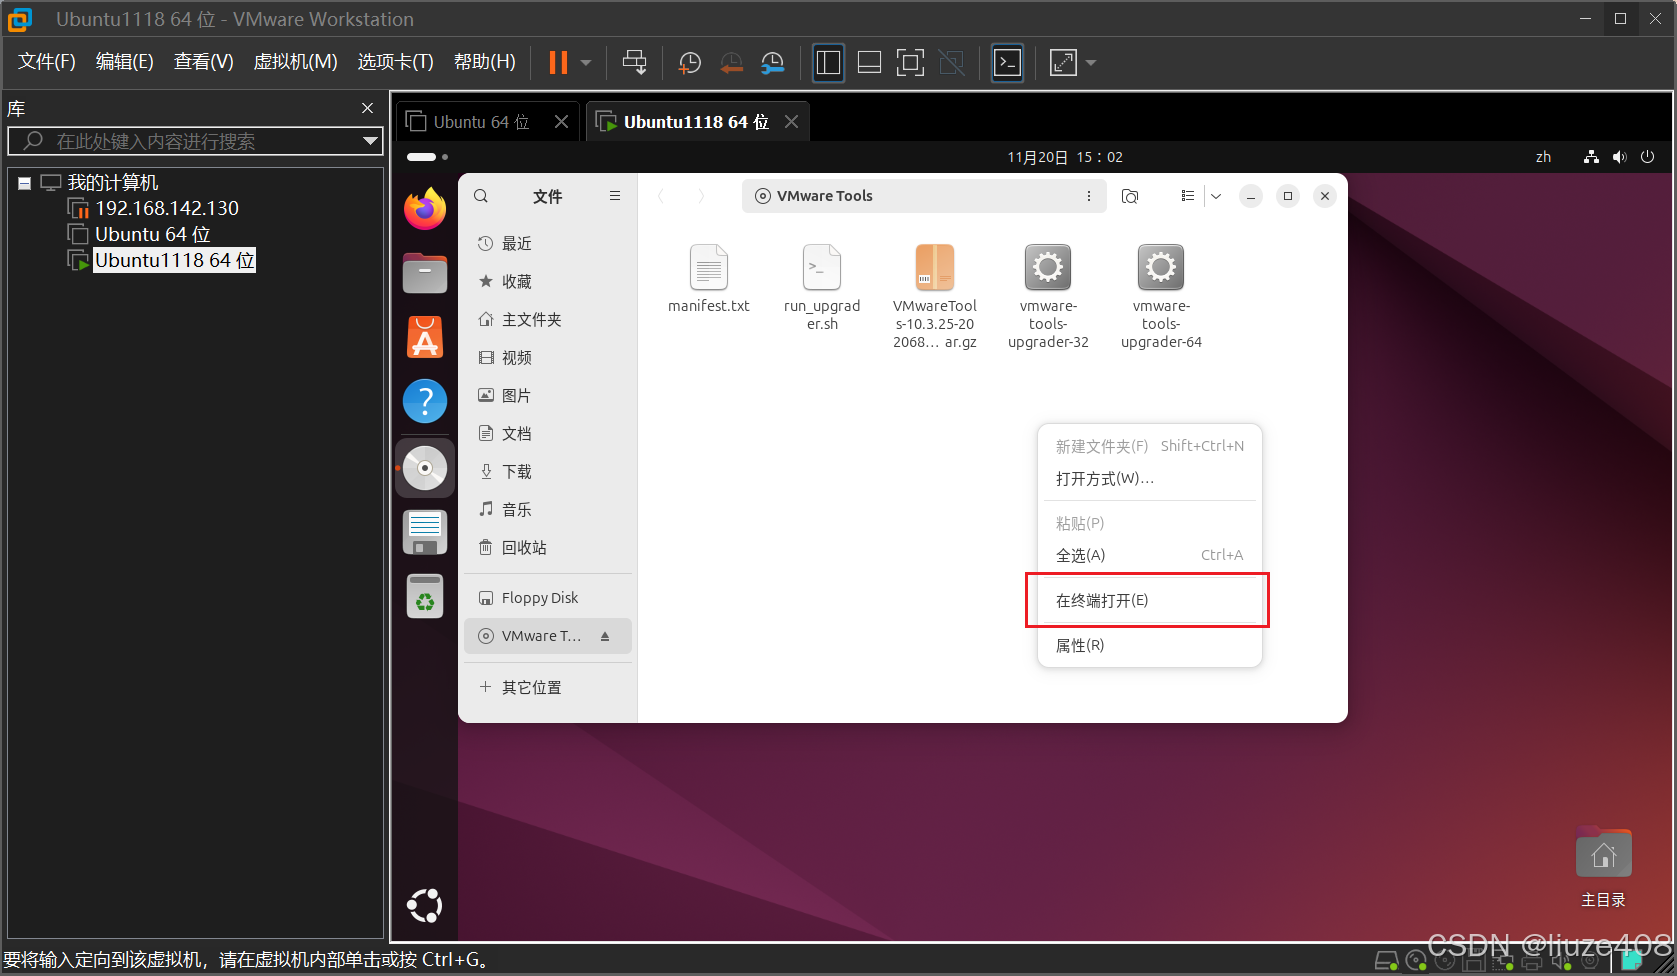1677x976 pixels.
Task: Open the VMware Tools path bar options menu
Action: coord(1089,196)
